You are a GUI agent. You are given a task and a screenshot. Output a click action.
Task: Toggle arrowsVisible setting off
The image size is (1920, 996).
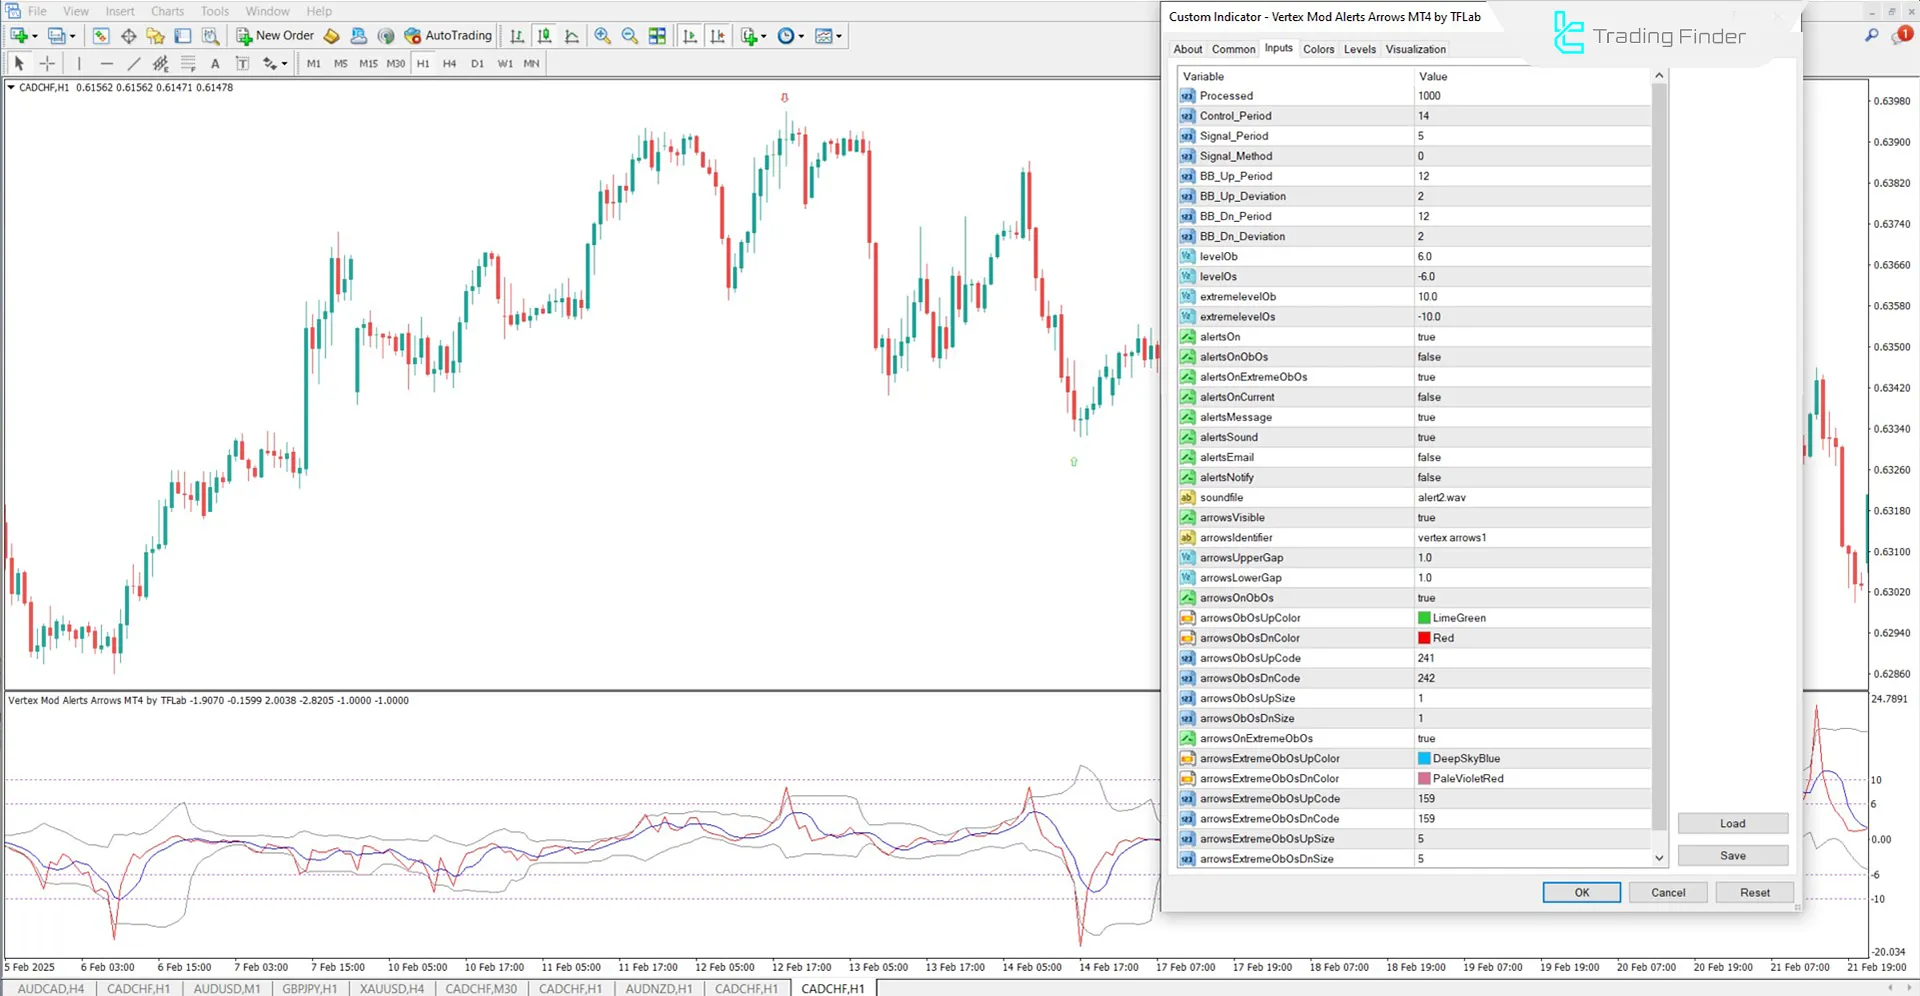[1530, 517]
